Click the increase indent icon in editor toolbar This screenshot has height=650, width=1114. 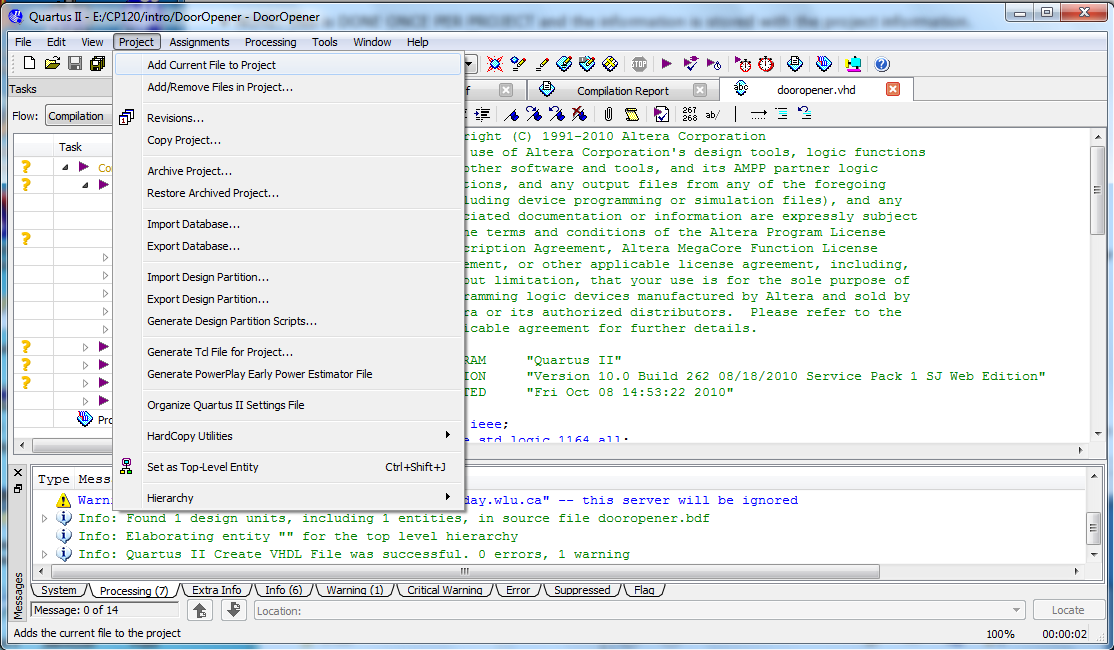(482, 114)
